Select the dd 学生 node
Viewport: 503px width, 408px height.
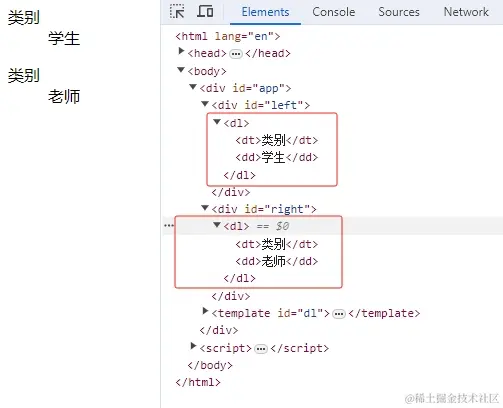pos(277,157)
